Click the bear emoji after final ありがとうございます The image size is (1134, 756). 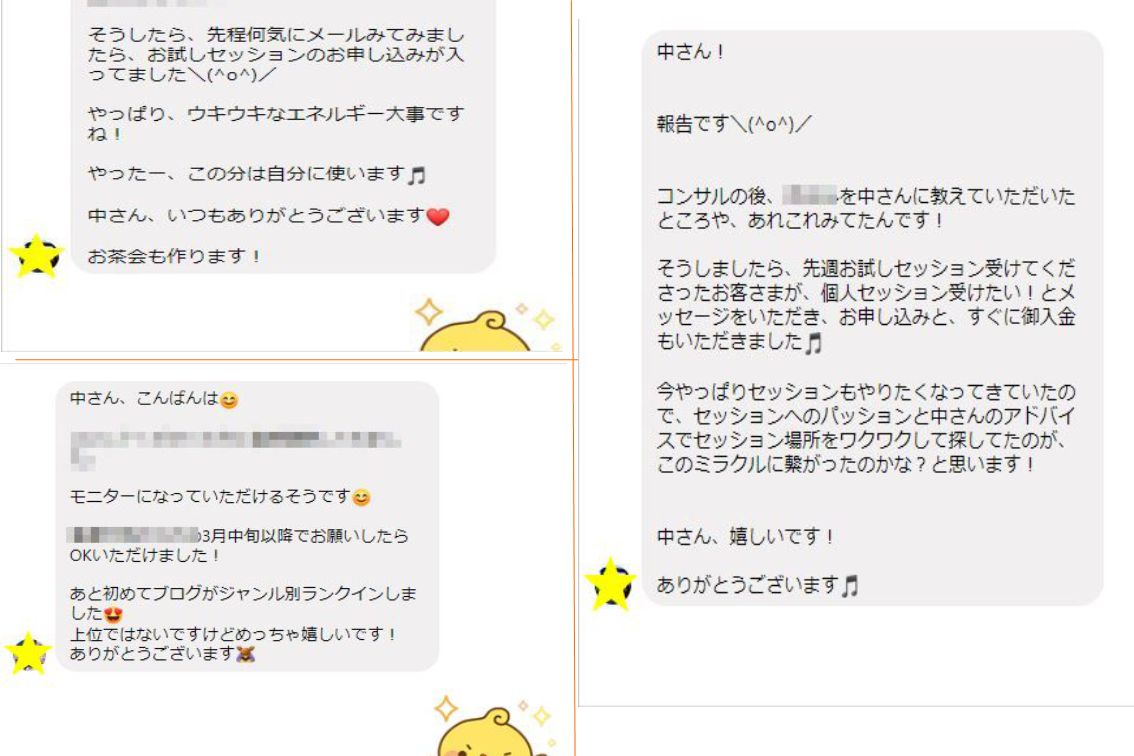click(246, 654)
